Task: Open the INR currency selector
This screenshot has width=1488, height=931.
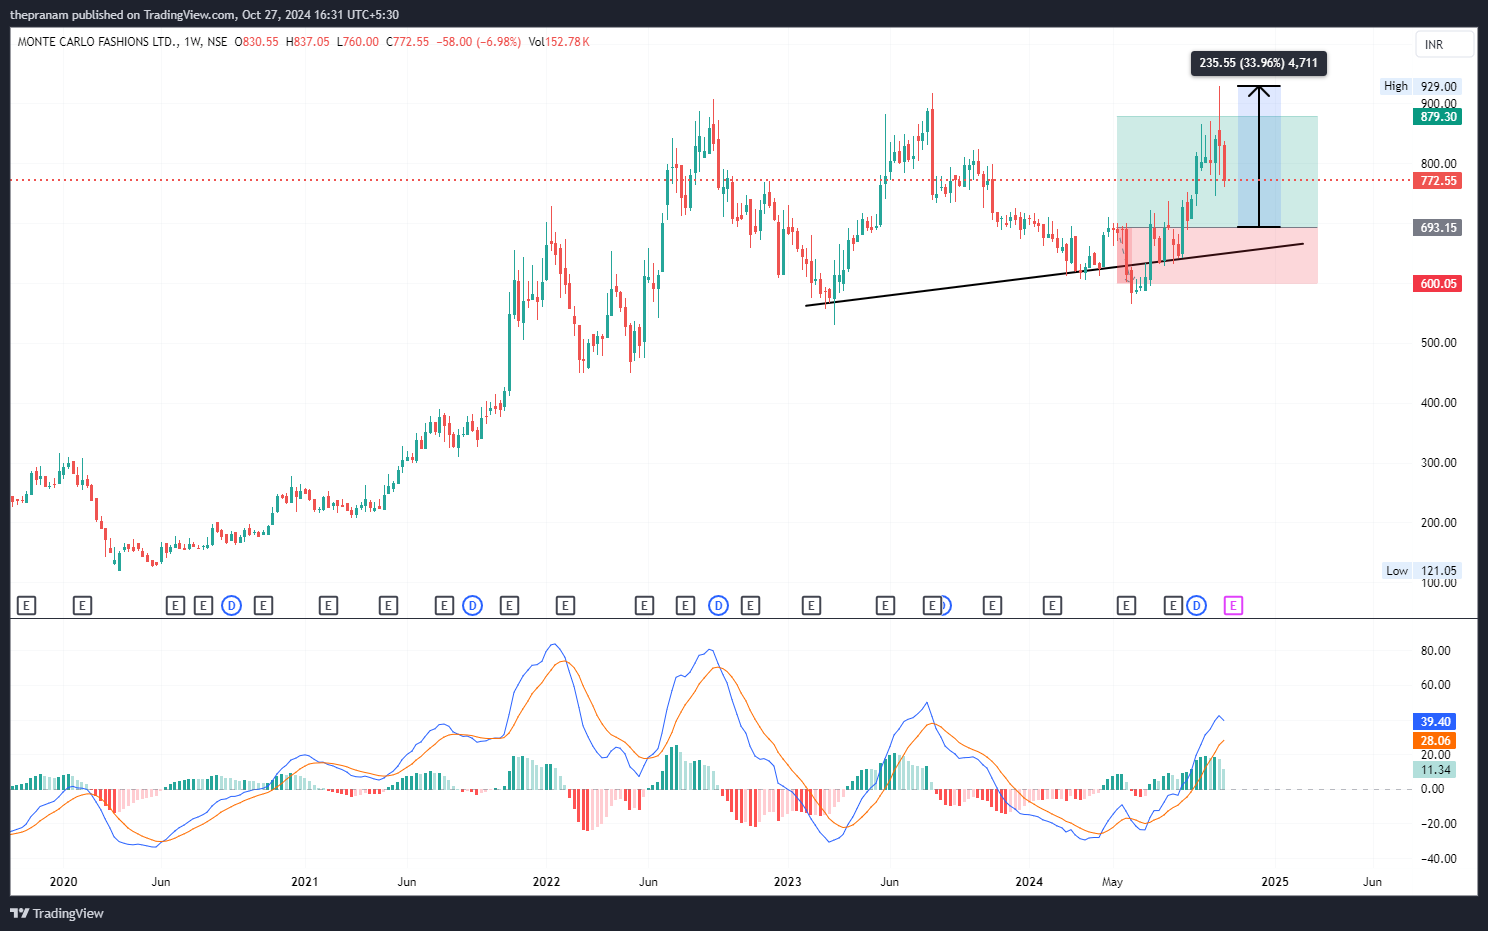Action: (x=1444, y=45)
